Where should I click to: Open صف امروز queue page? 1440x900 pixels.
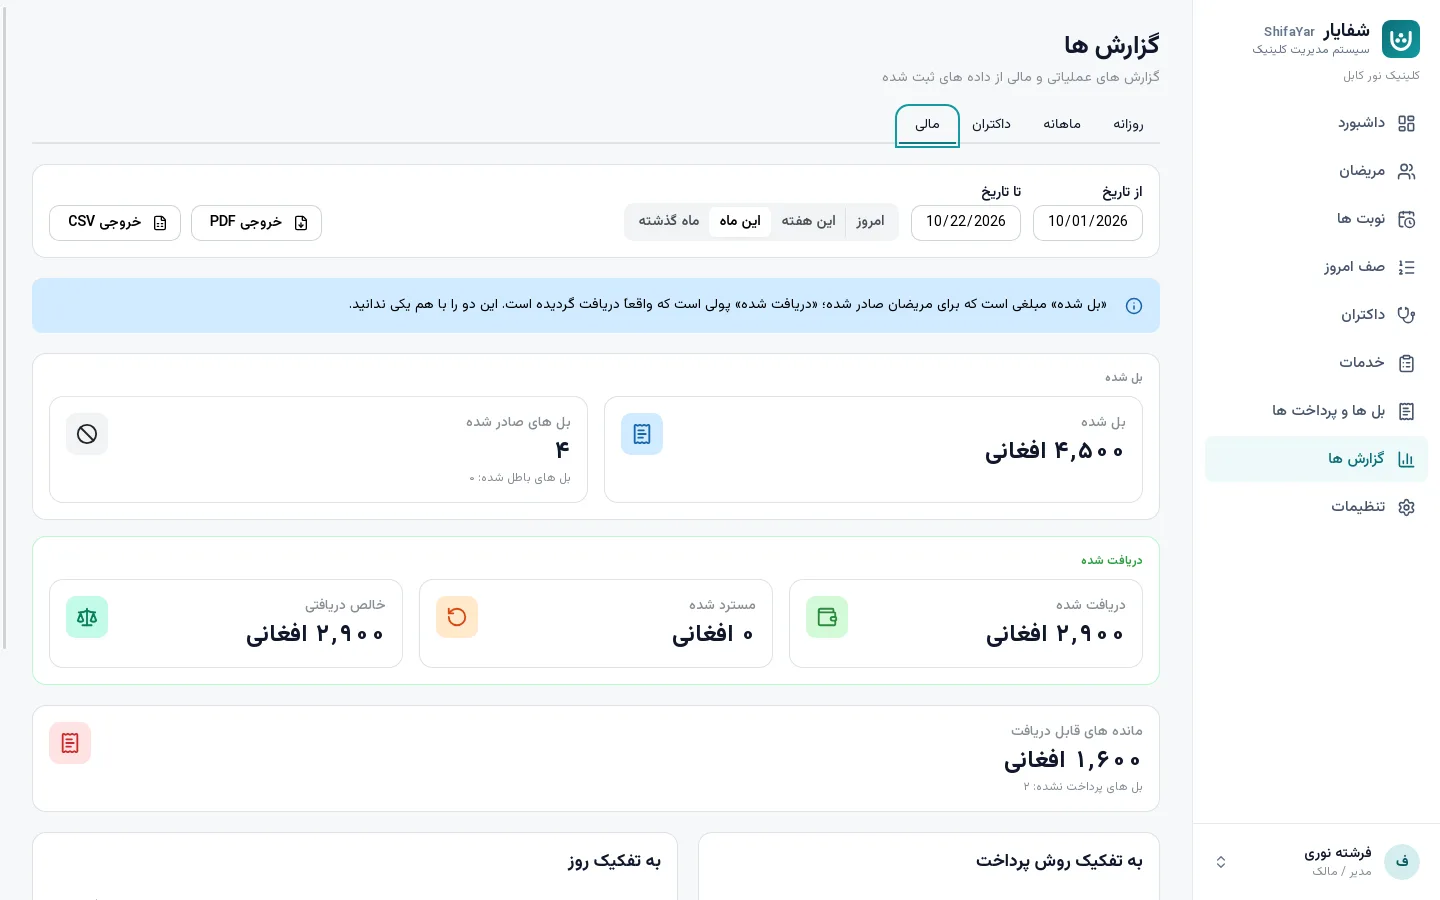point(1316,267)
